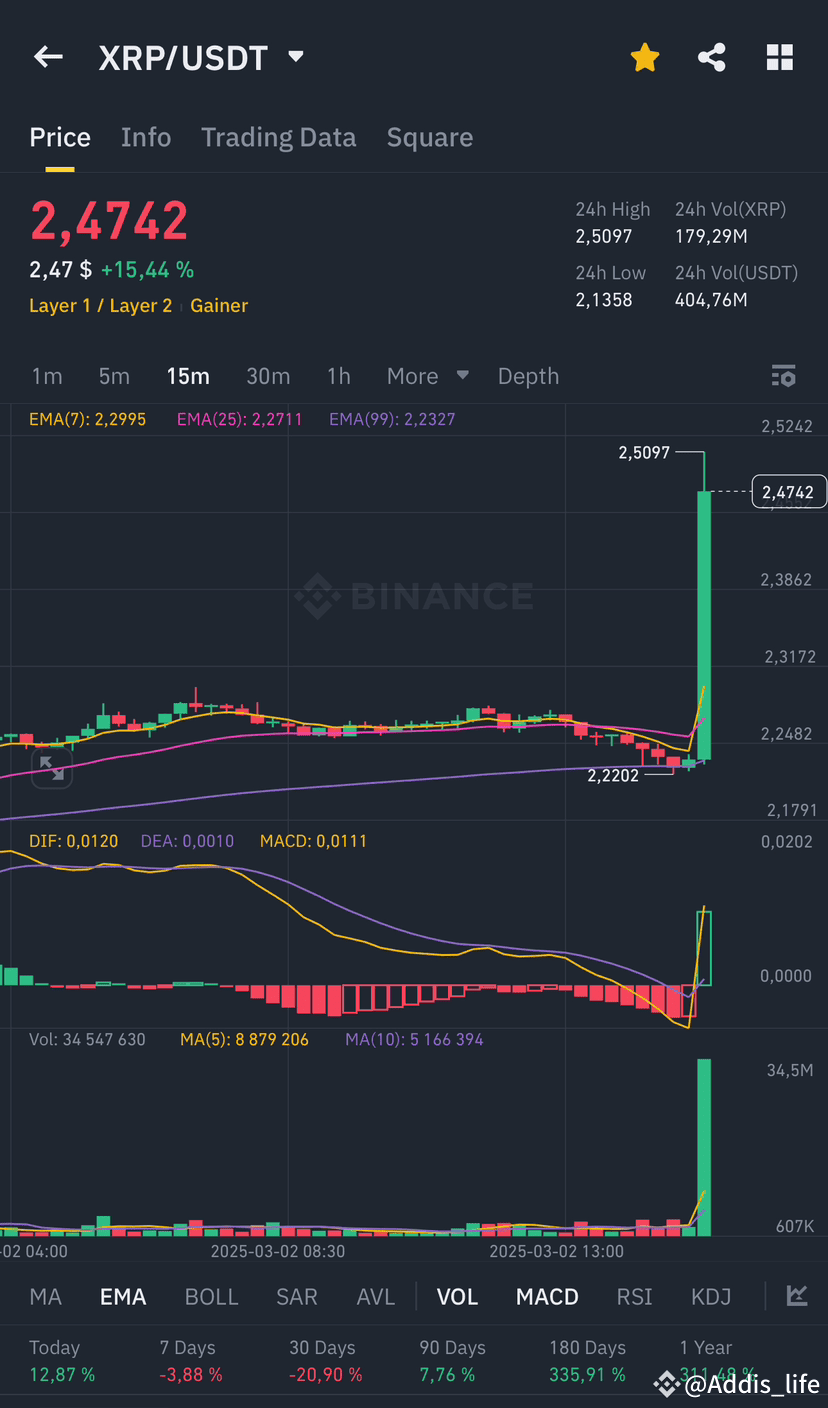Click the EMA(7): 2,2995 legend
Screen dimensions: 828x1408
87,419
